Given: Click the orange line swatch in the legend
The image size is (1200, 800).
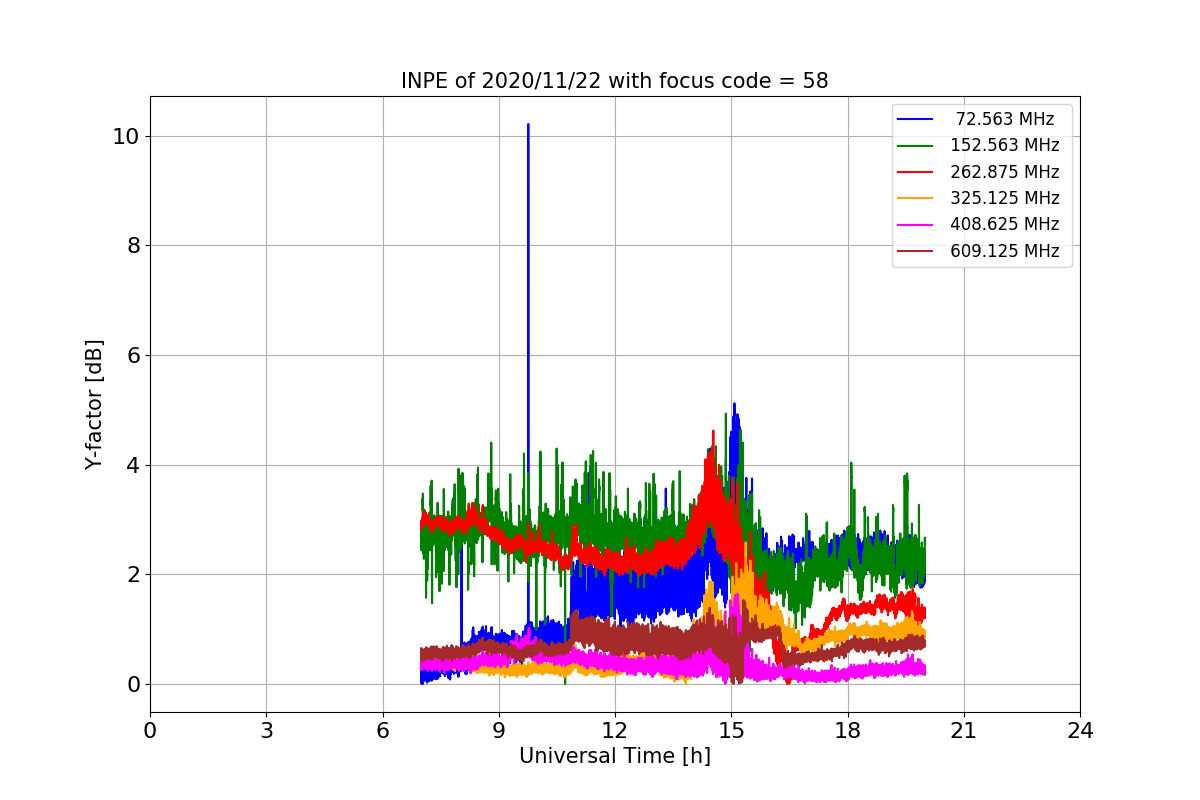Looking at the screenshot, I should click(915, 198).
